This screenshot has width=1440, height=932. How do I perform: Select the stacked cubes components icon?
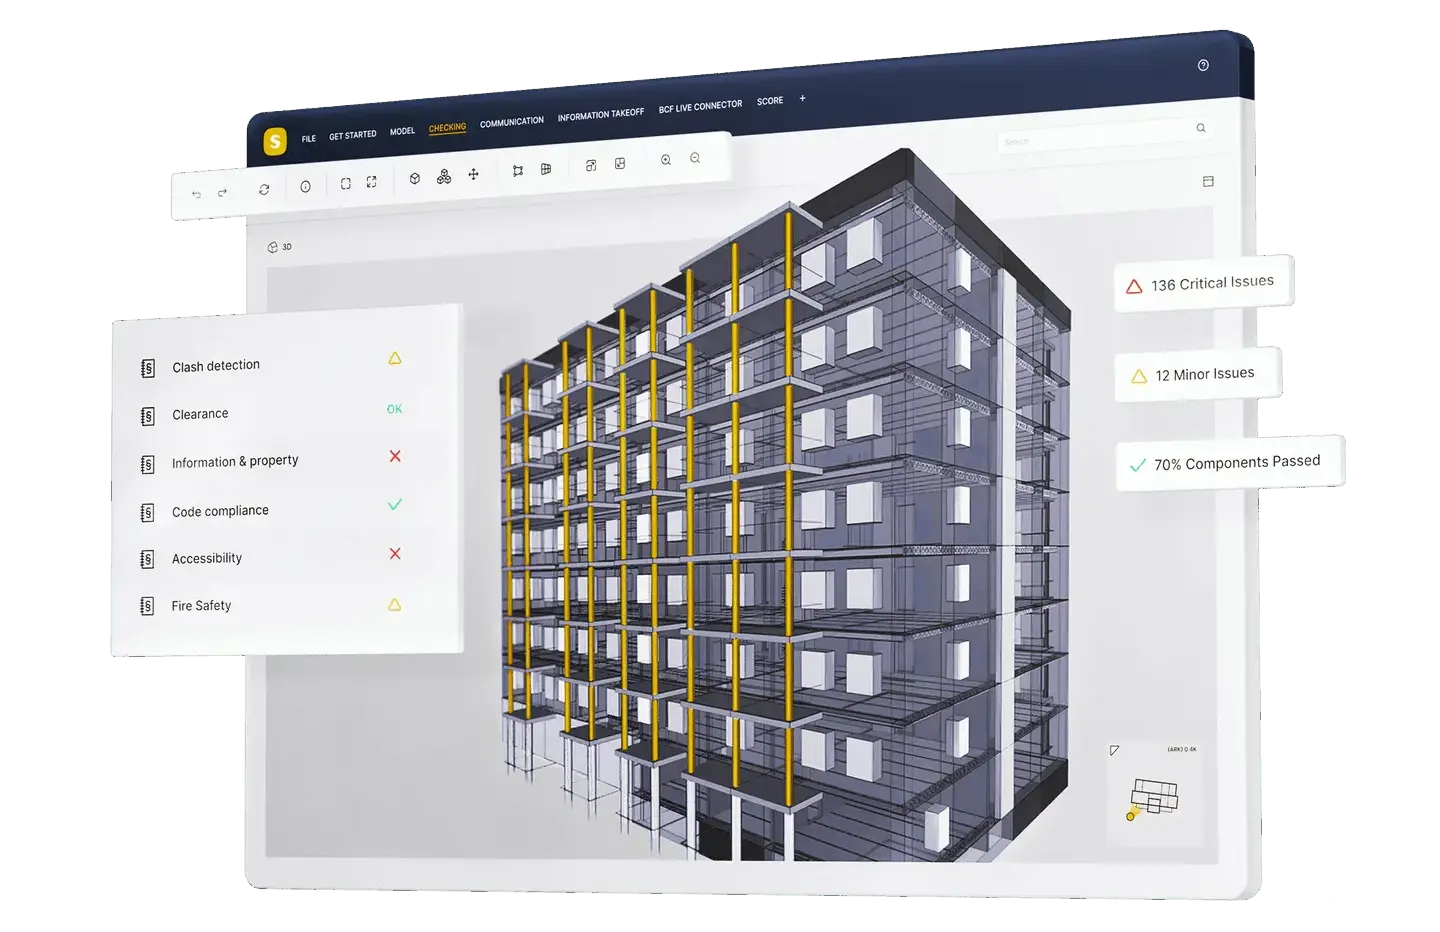pyautogui.click(x=444, y=176)
